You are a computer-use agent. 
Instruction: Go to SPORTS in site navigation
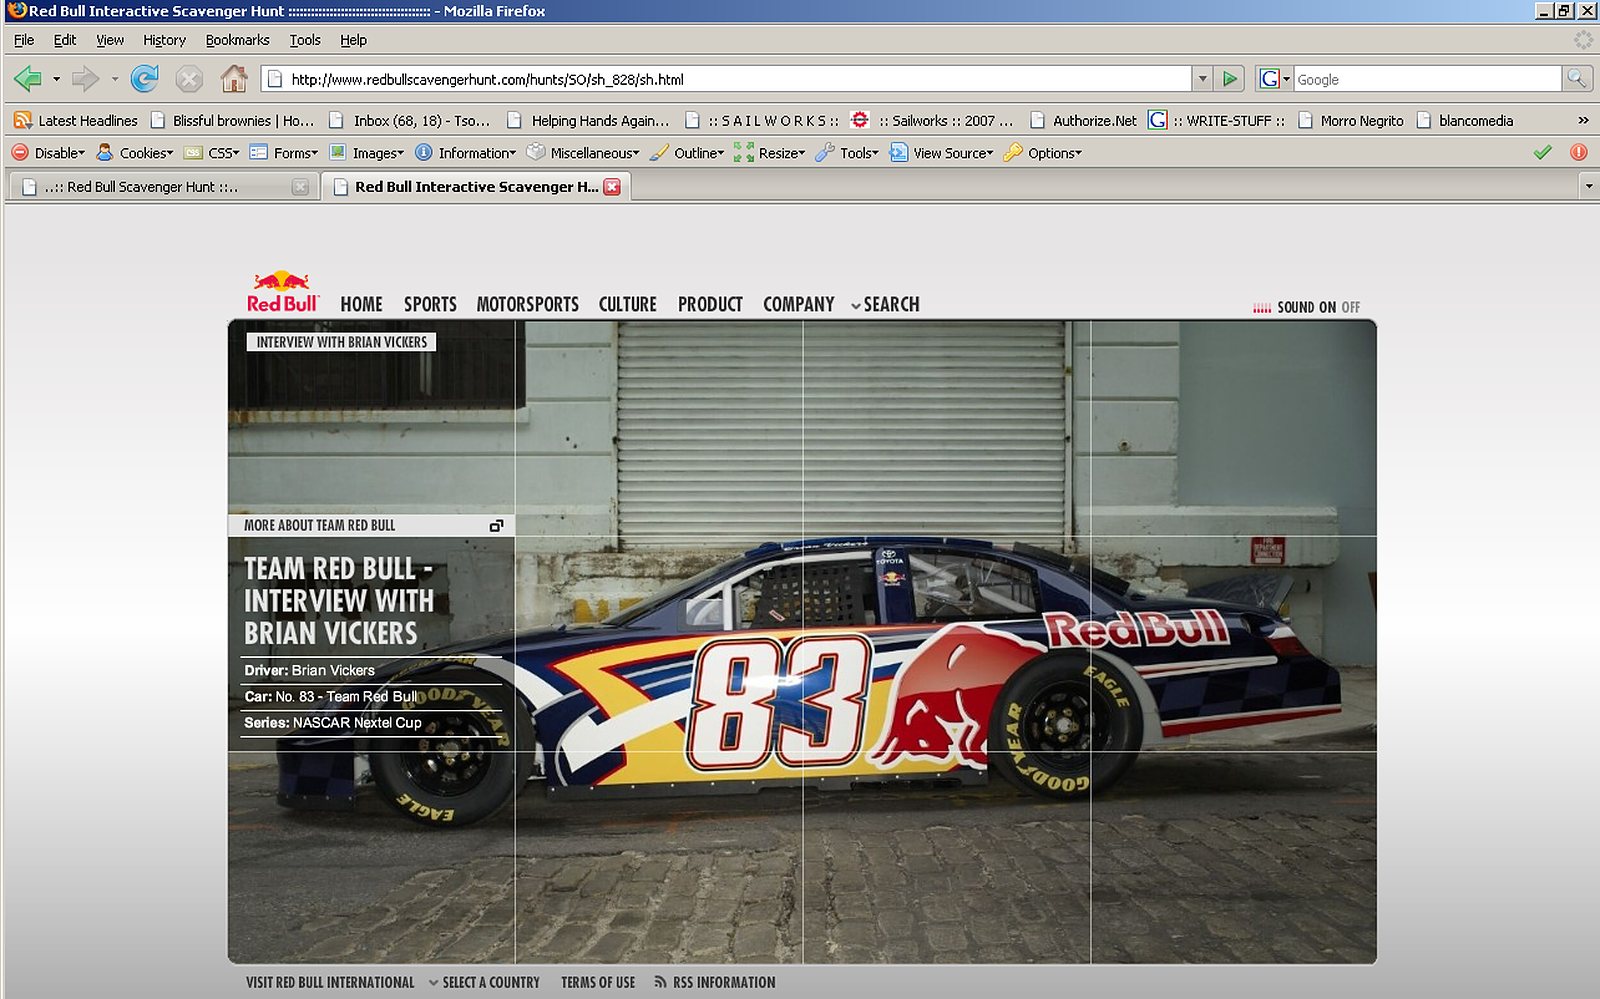(x=430, y=304)
